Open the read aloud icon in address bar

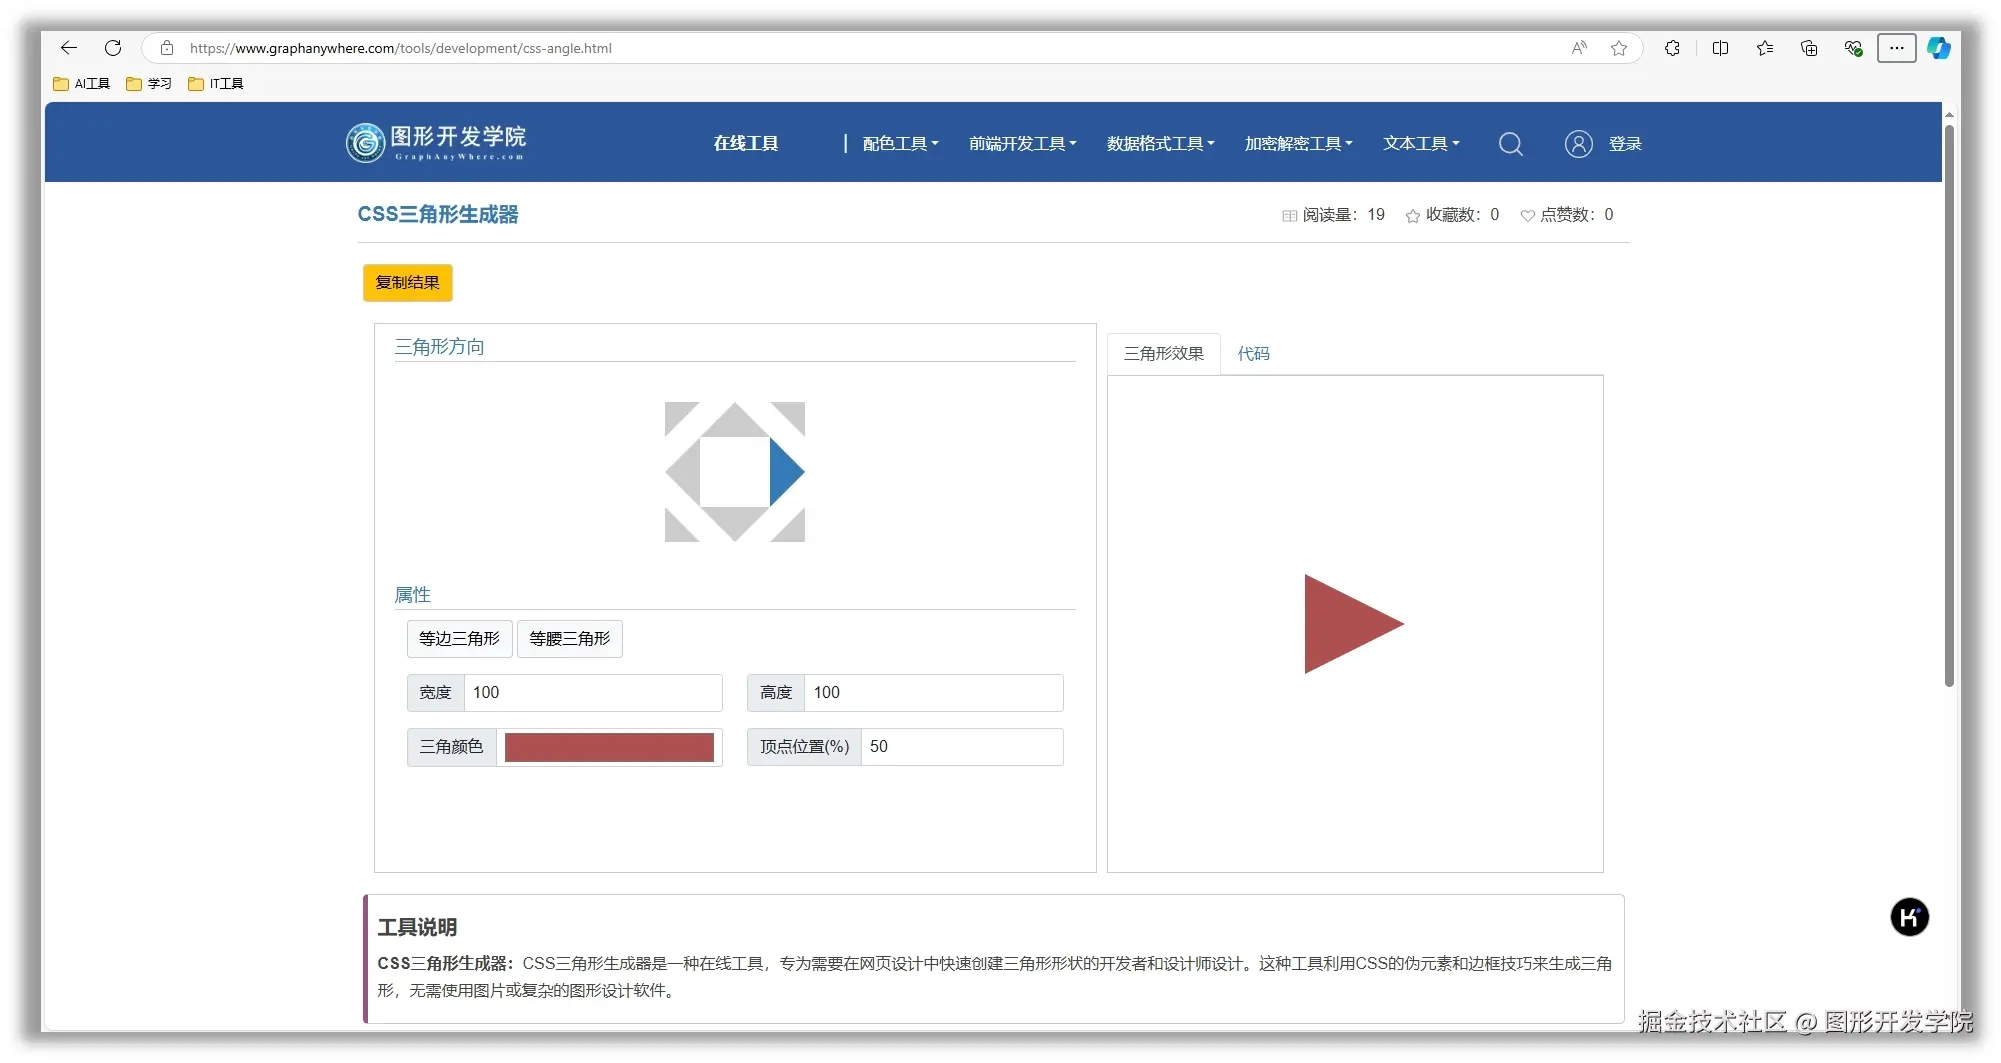(x=1579, y=48)
